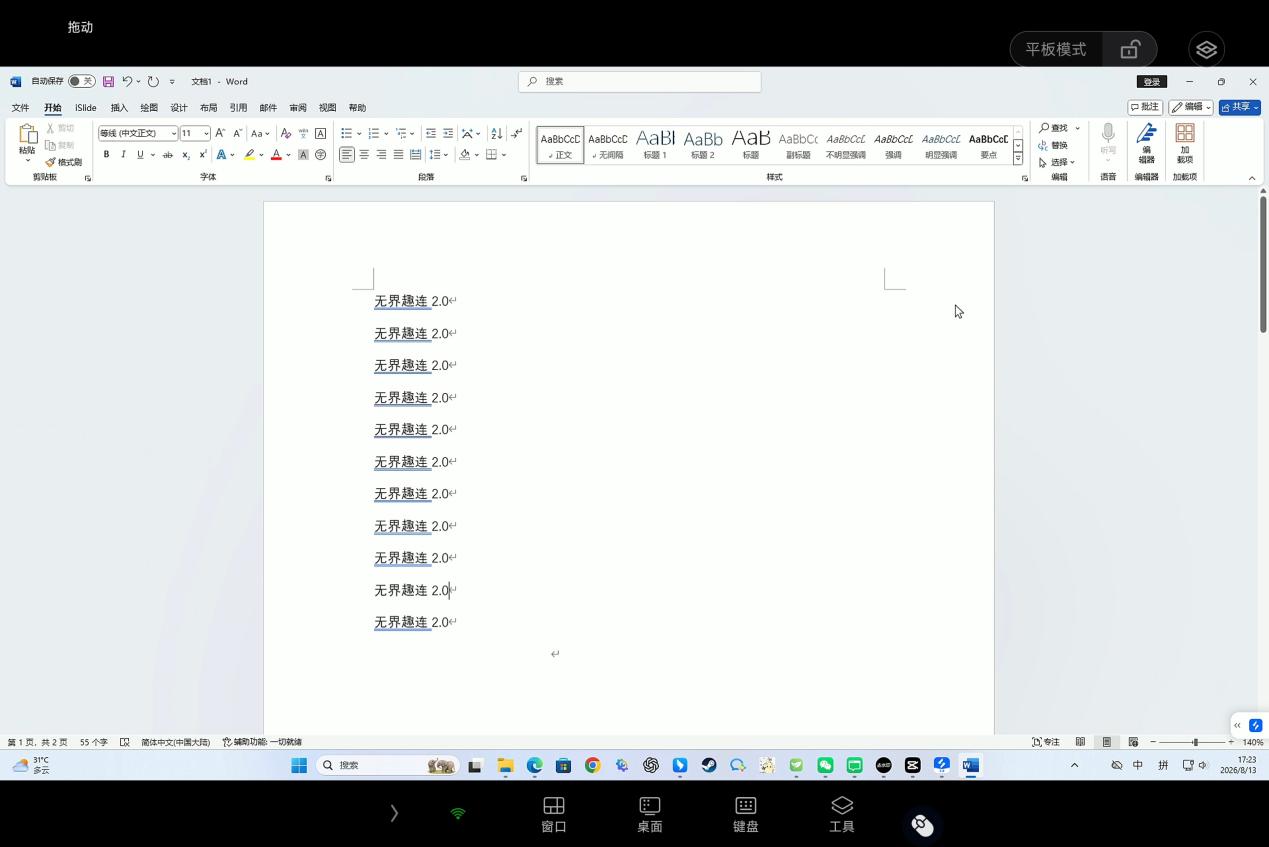
Task: Toggle superscript formatting
Action: (203, 155)
